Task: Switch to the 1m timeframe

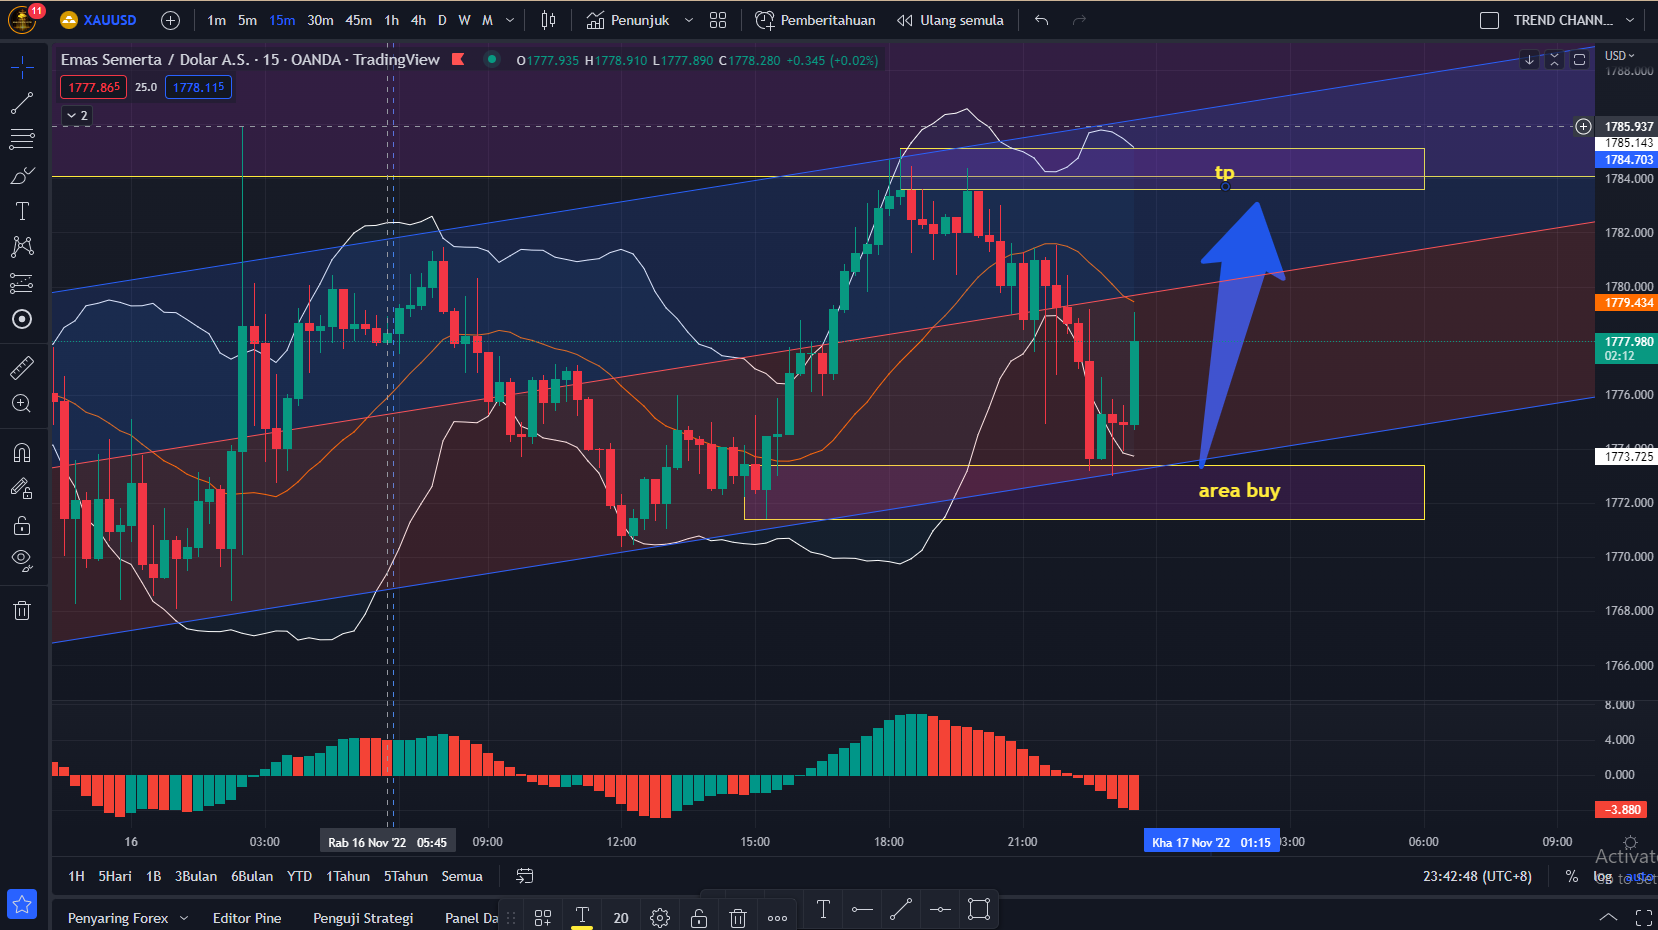Action: point(217,20)
